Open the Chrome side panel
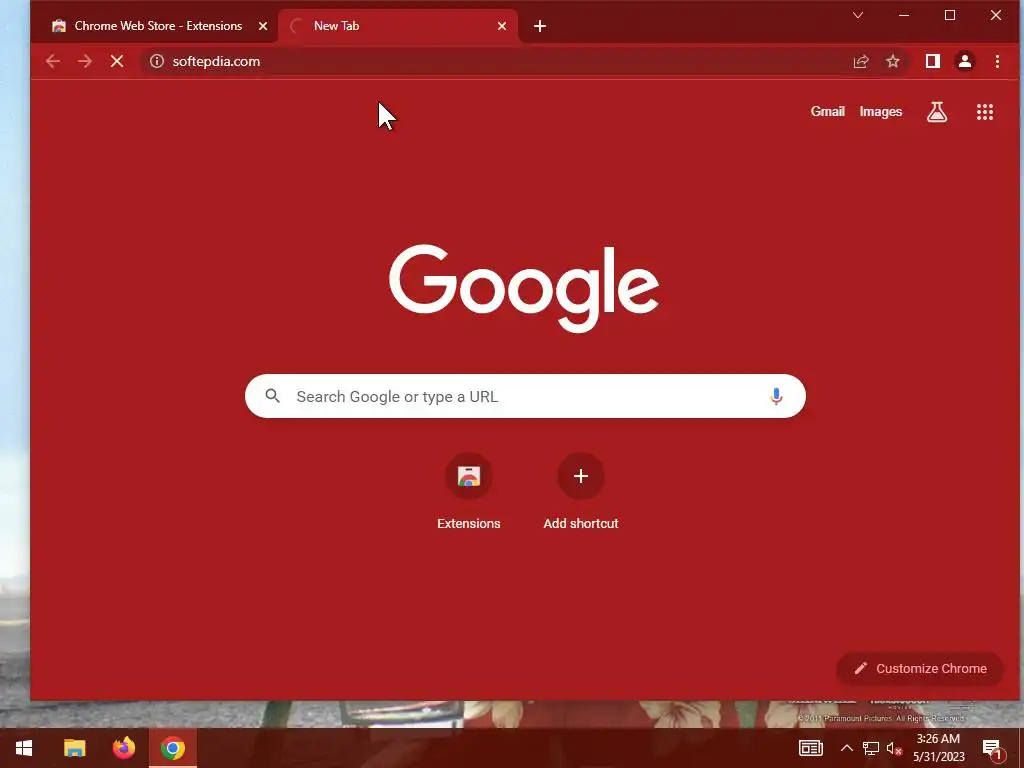Viewport: 1024px width, 768px height. tap(933, 61)
